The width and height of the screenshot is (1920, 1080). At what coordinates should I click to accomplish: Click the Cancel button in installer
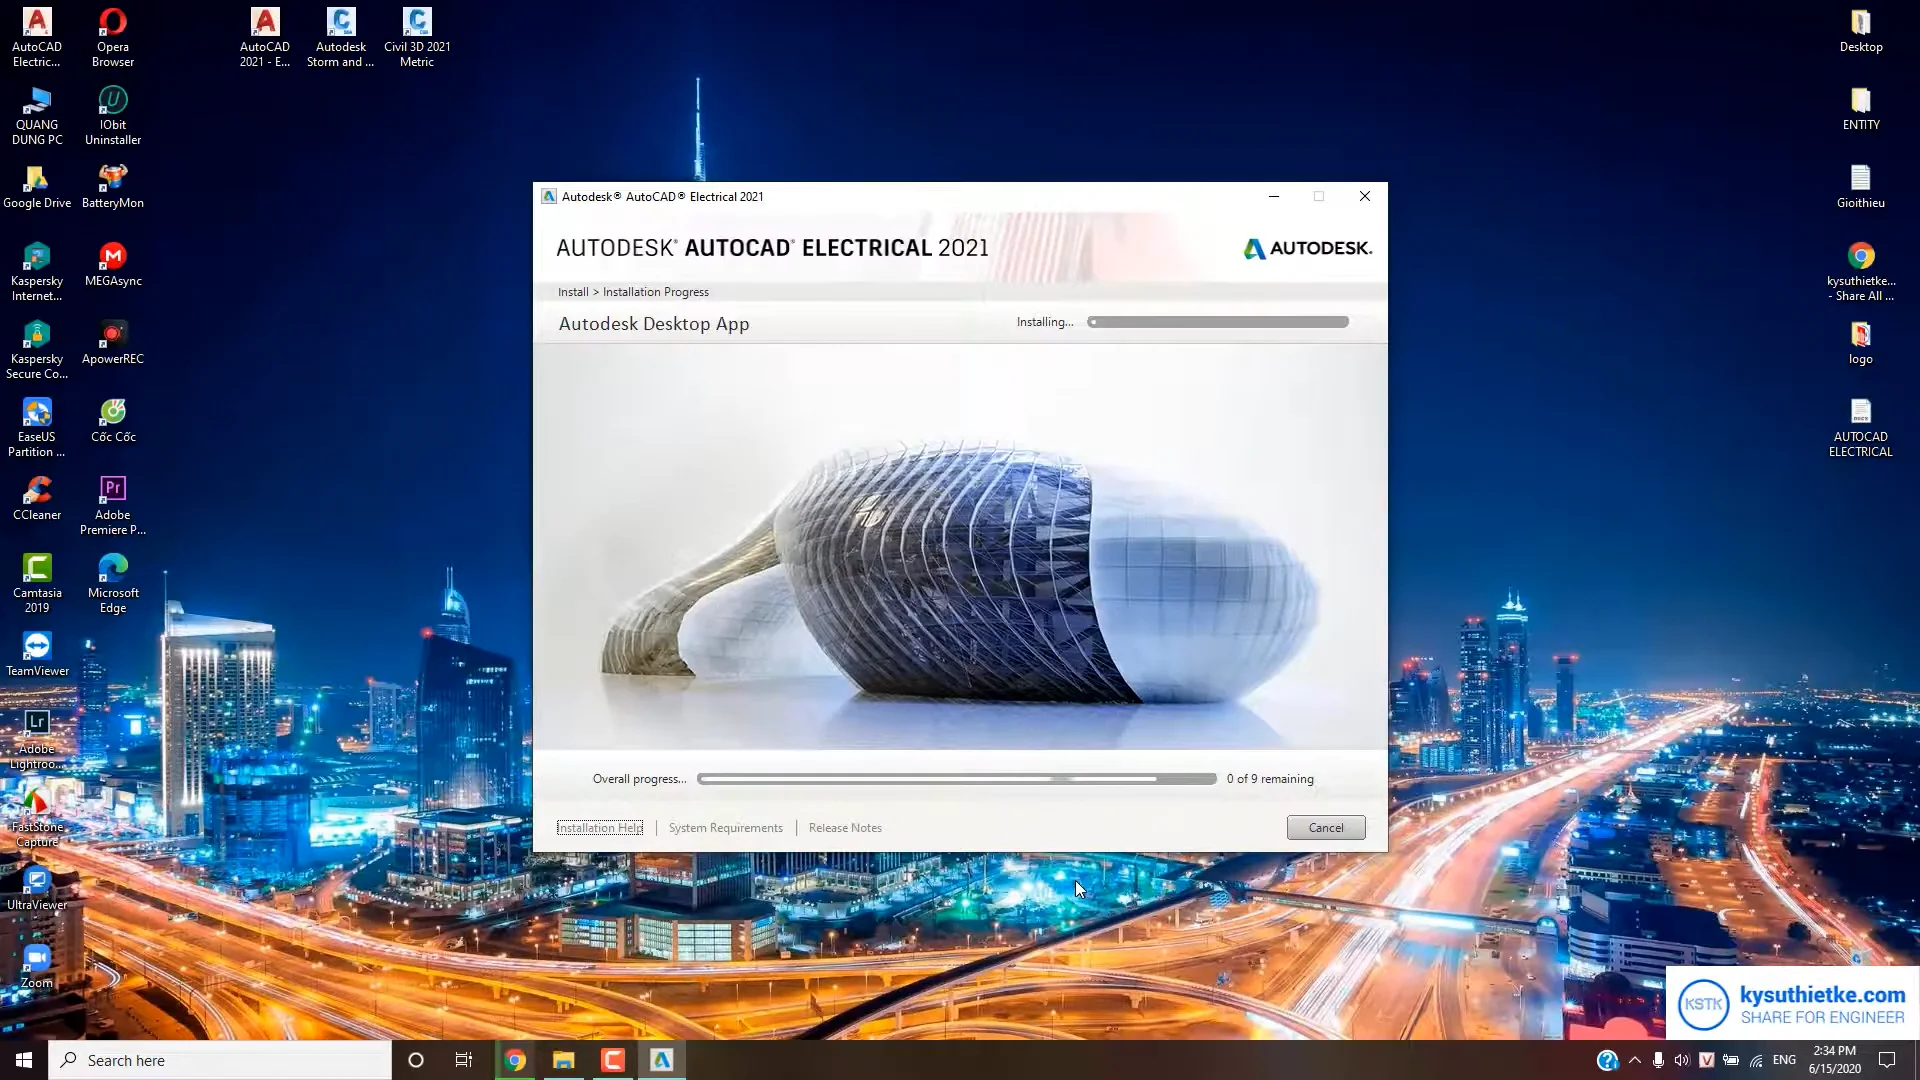click(1325, 827)
